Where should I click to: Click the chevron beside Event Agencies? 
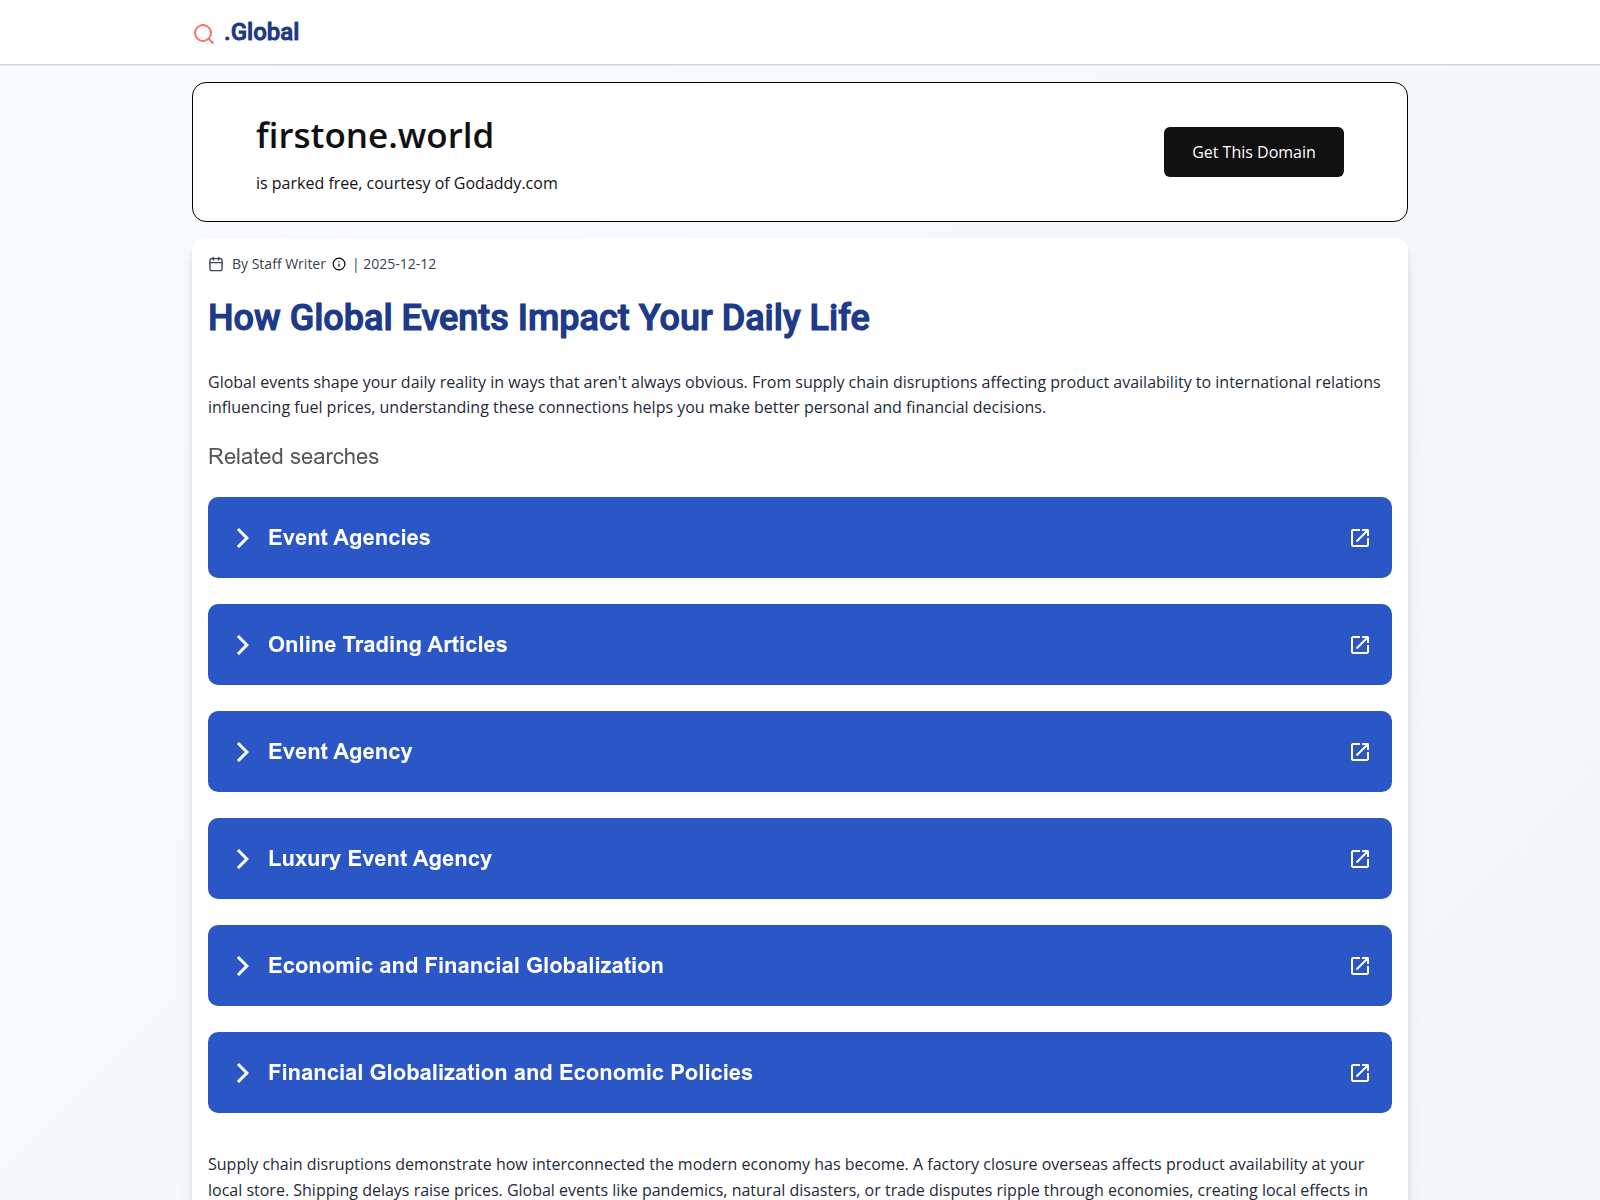tap(242, 538)
